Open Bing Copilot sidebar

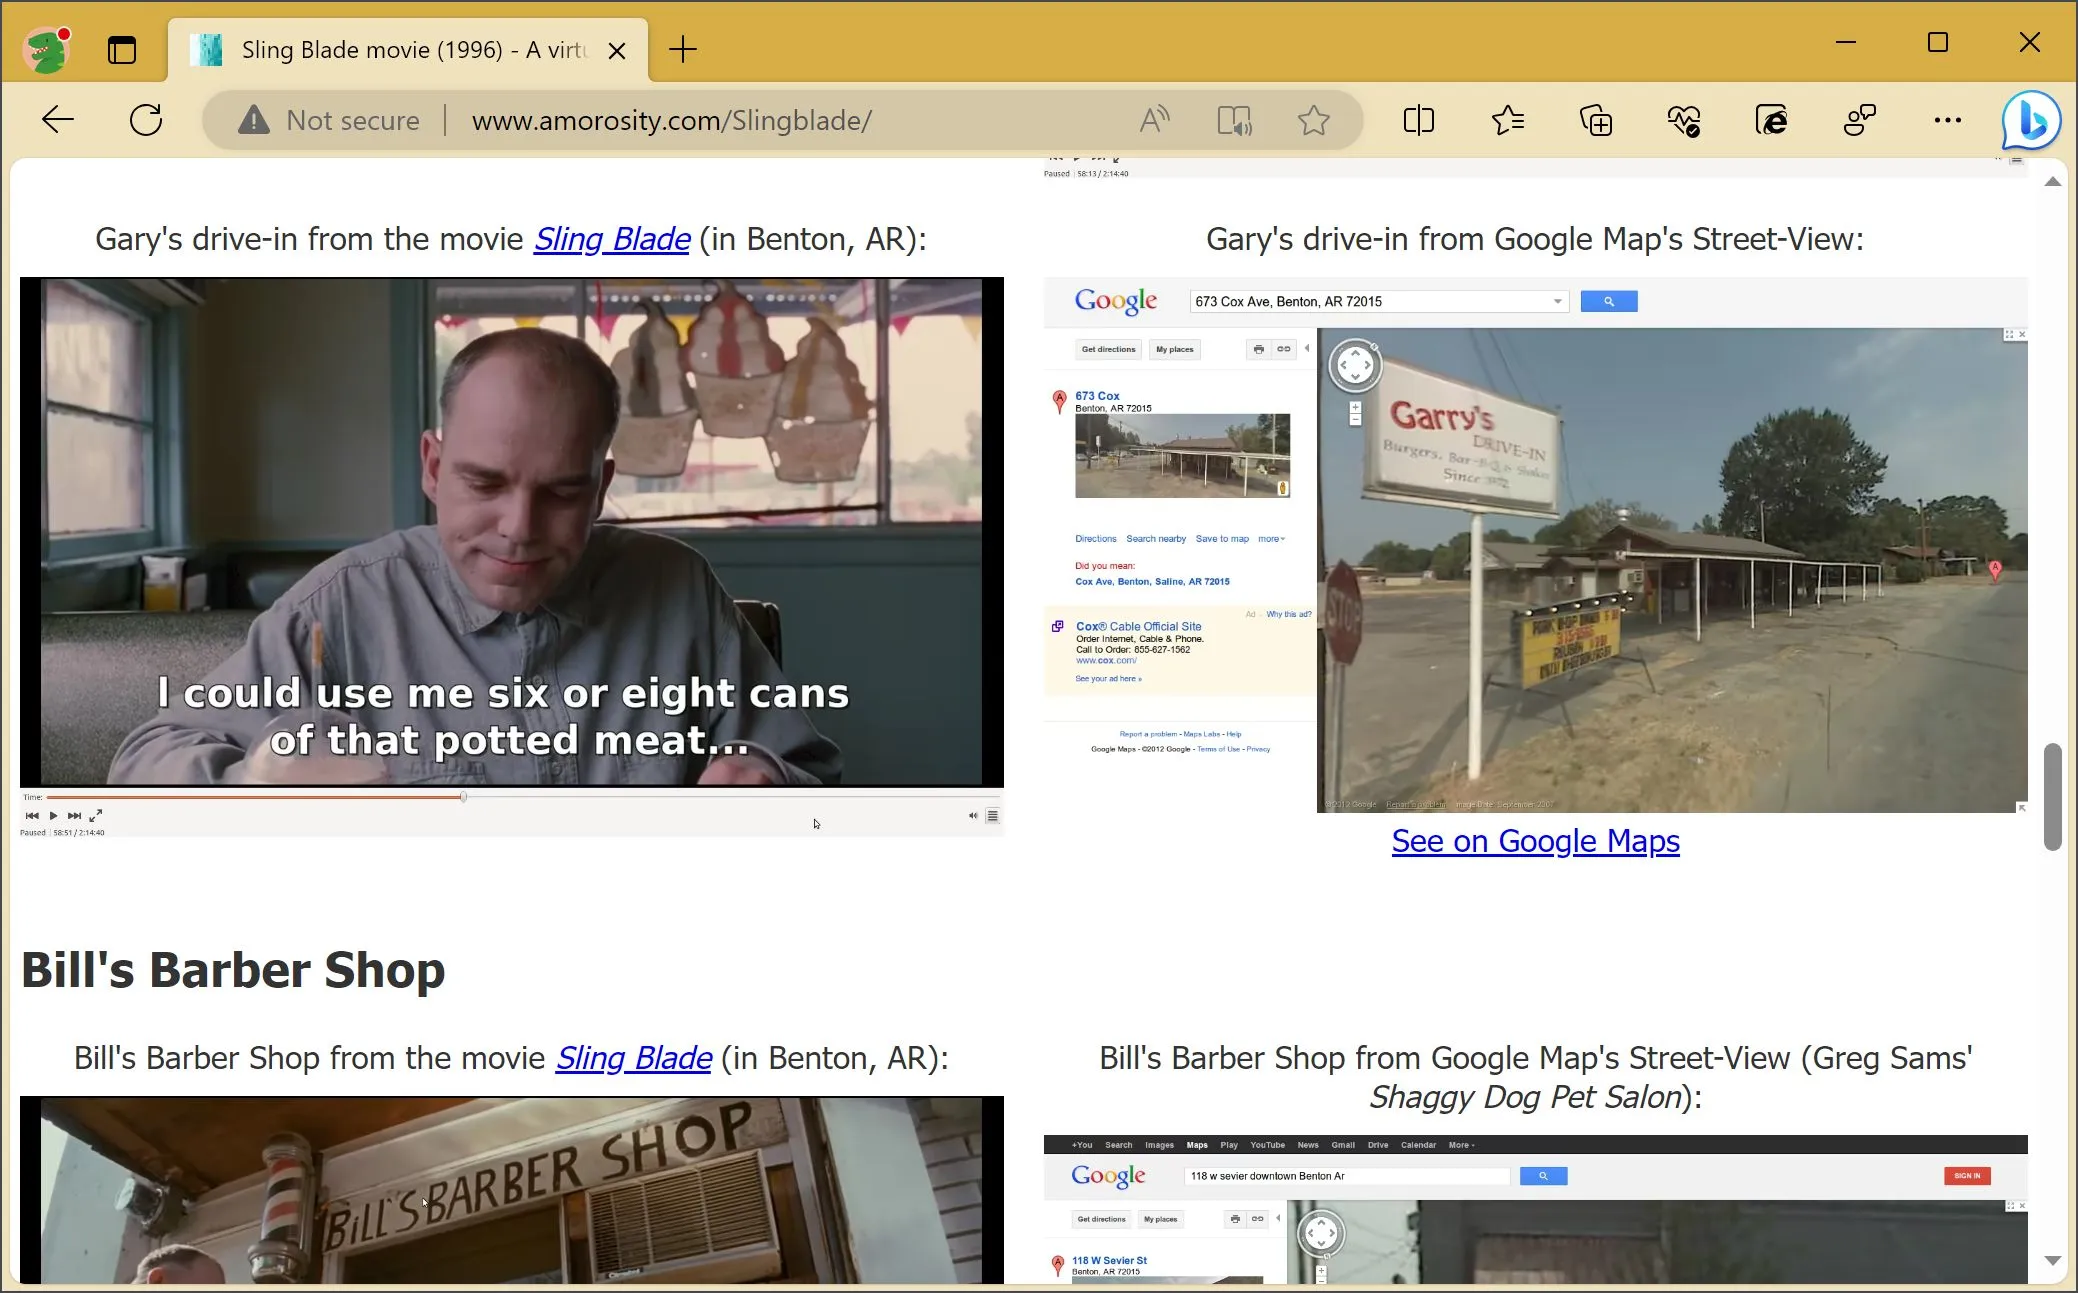point(2030,120)
